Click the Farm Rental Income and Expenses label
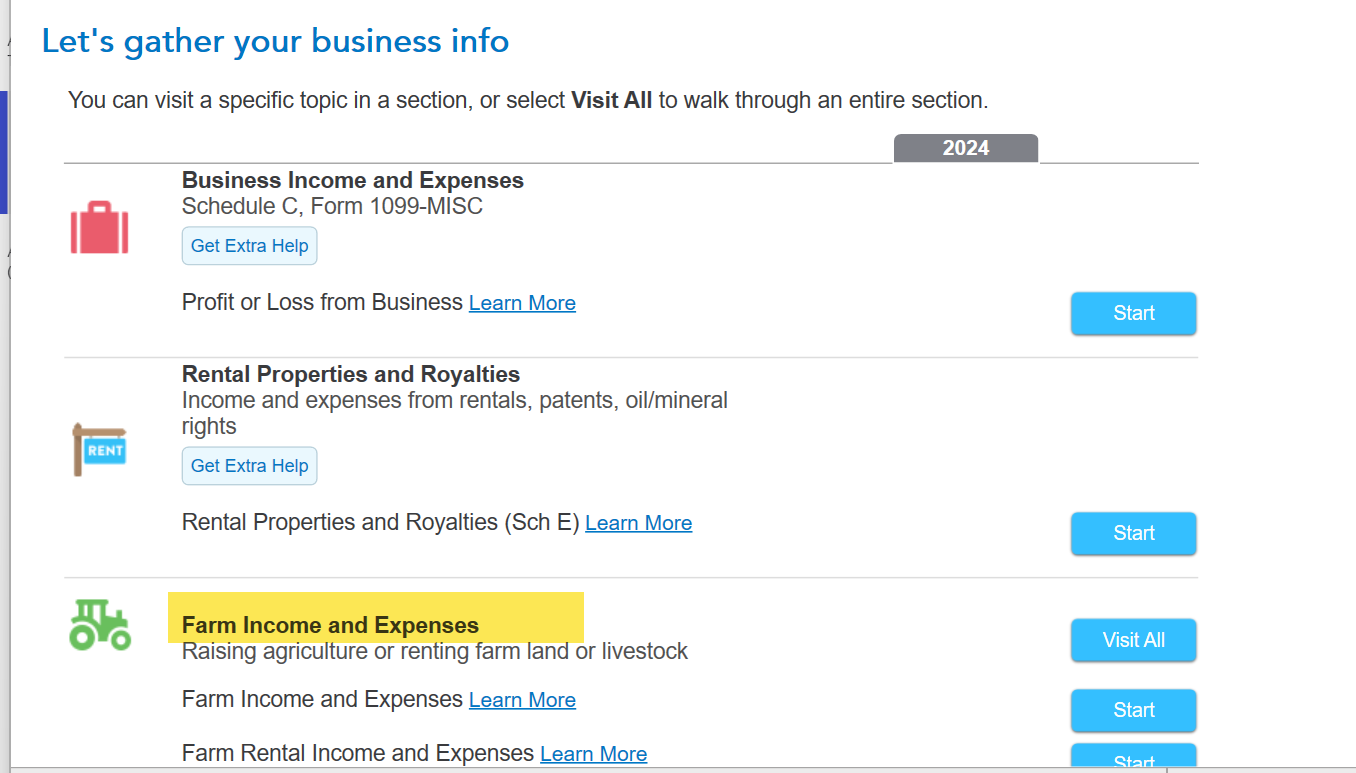 [357, 753]
